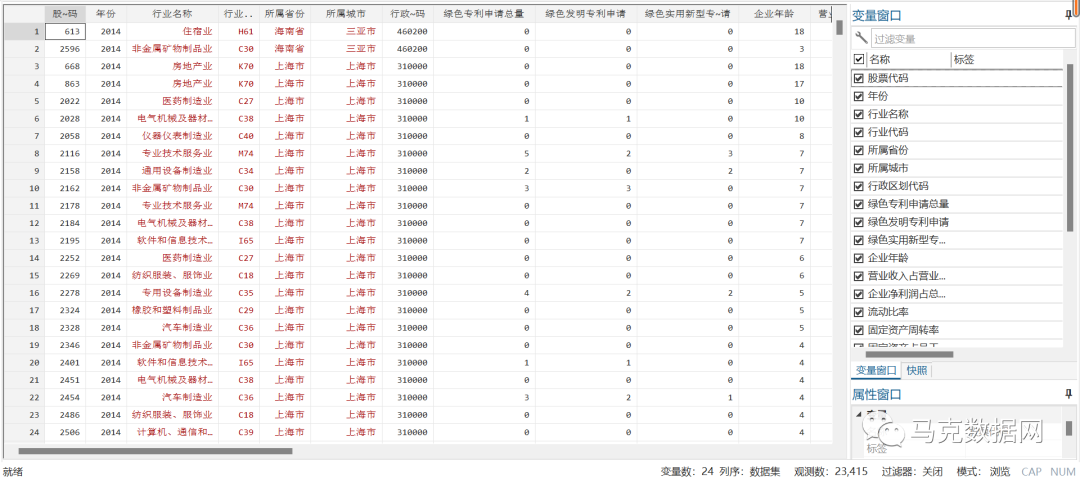Select the 行政~码 column header

[408, 13]
